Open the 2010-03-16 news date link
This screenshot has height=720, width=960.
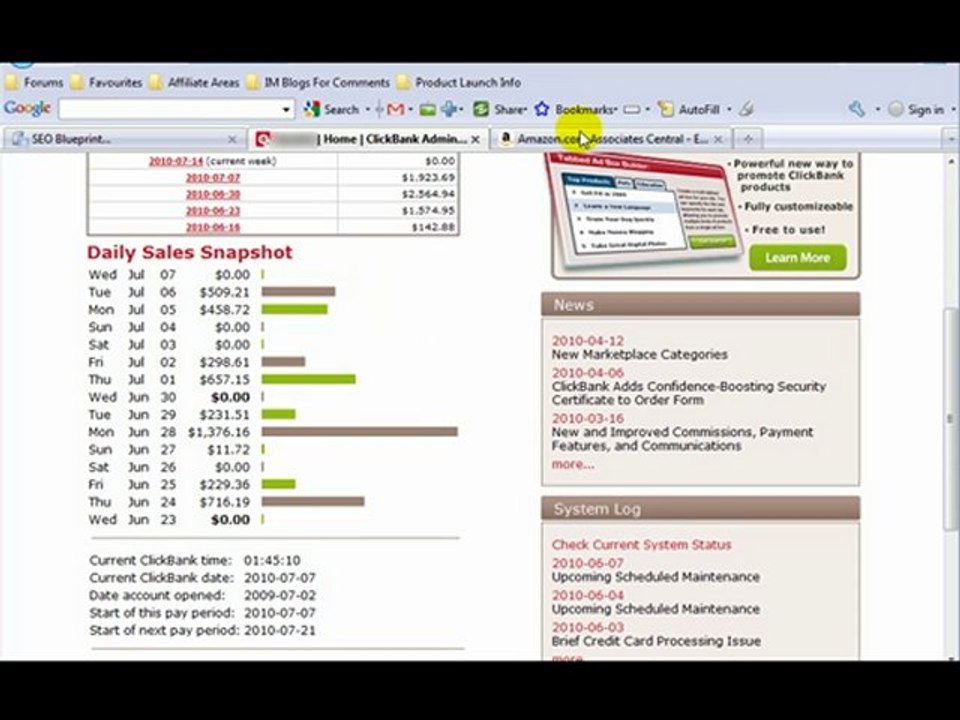coord(588,418)
